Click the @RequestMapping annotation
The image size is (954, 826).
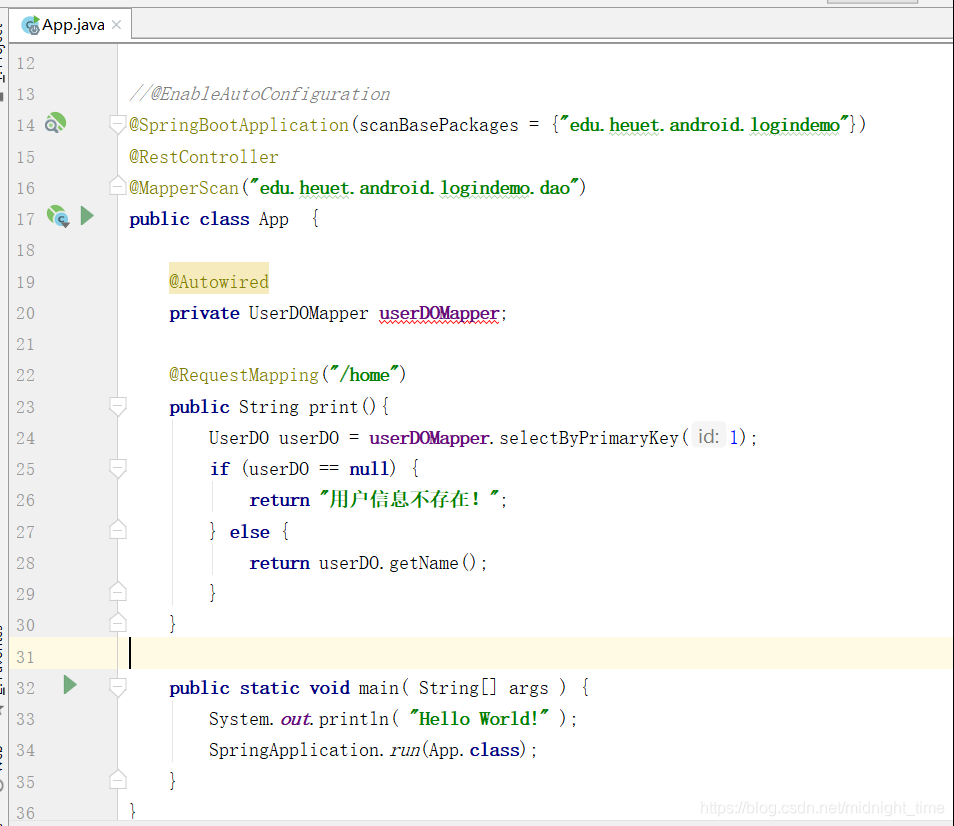point(244,375)
